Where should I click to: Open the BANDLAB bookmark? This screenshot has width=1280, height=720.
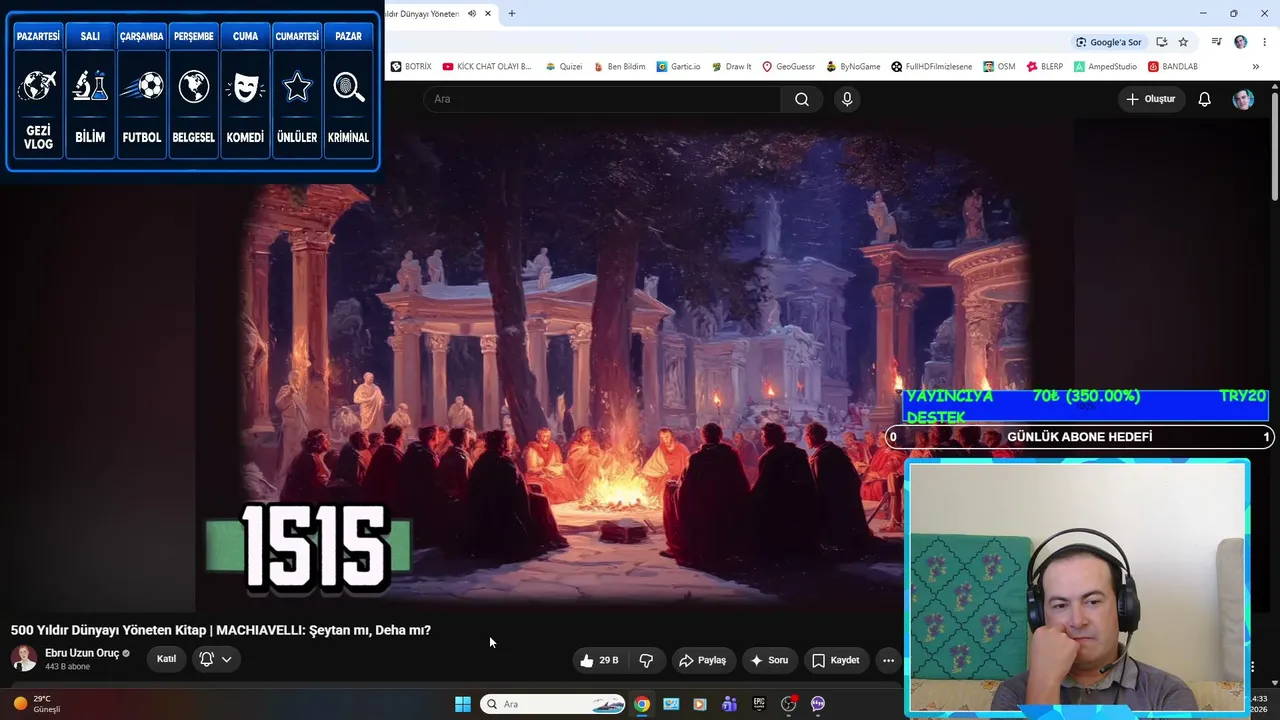(1173, 67)
